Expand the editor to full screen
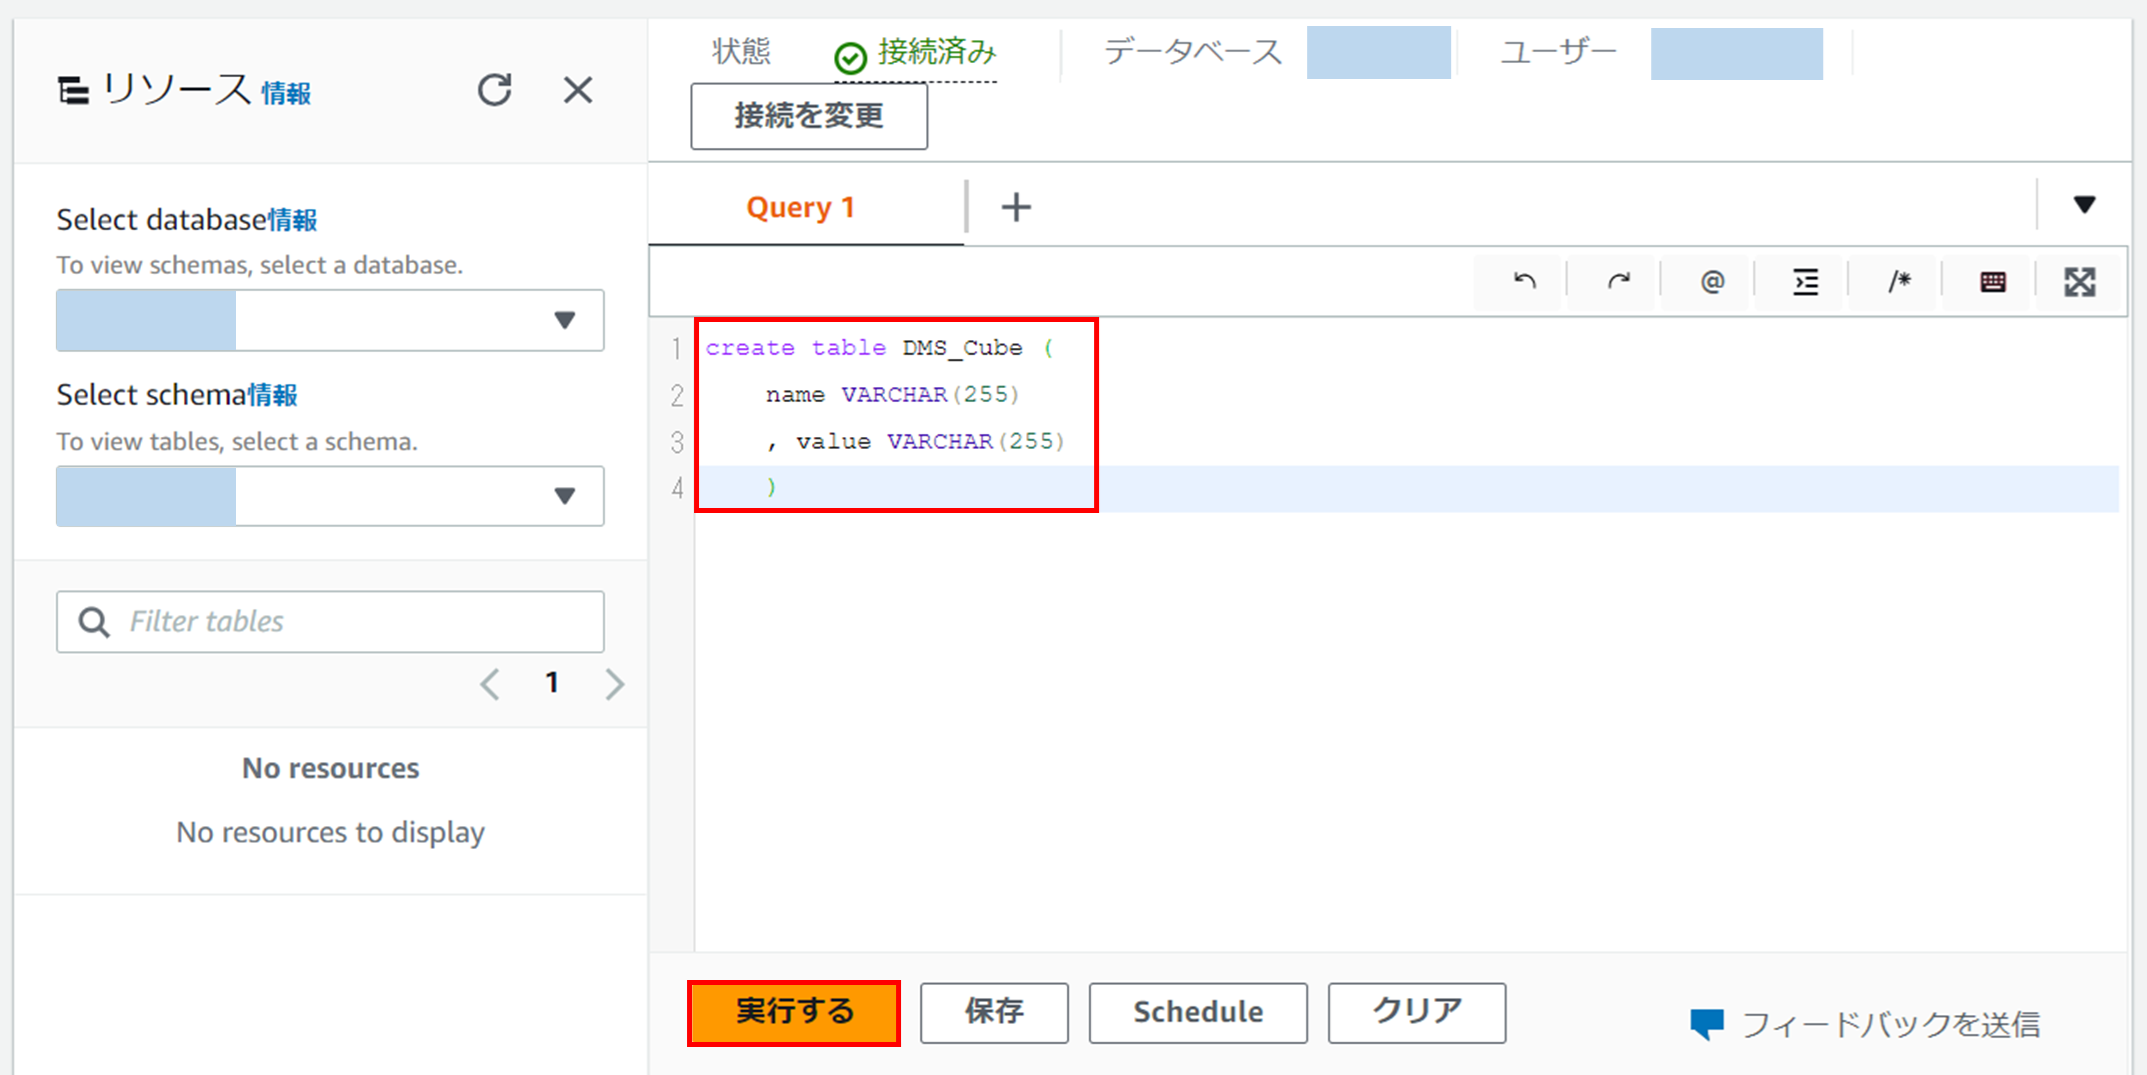 click(2080, 282)
